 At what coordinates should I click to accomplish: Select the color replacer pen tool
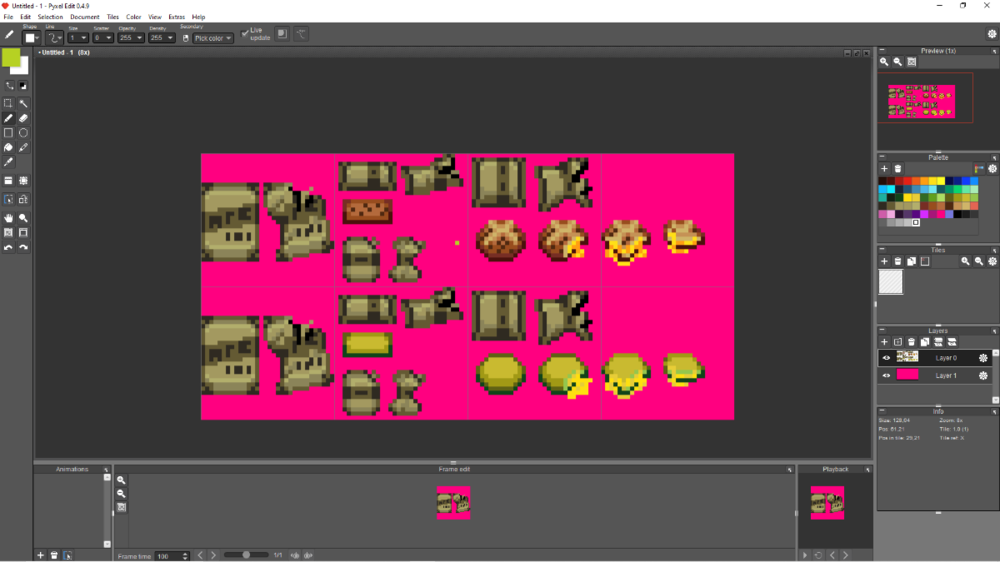tap(24, 147)
